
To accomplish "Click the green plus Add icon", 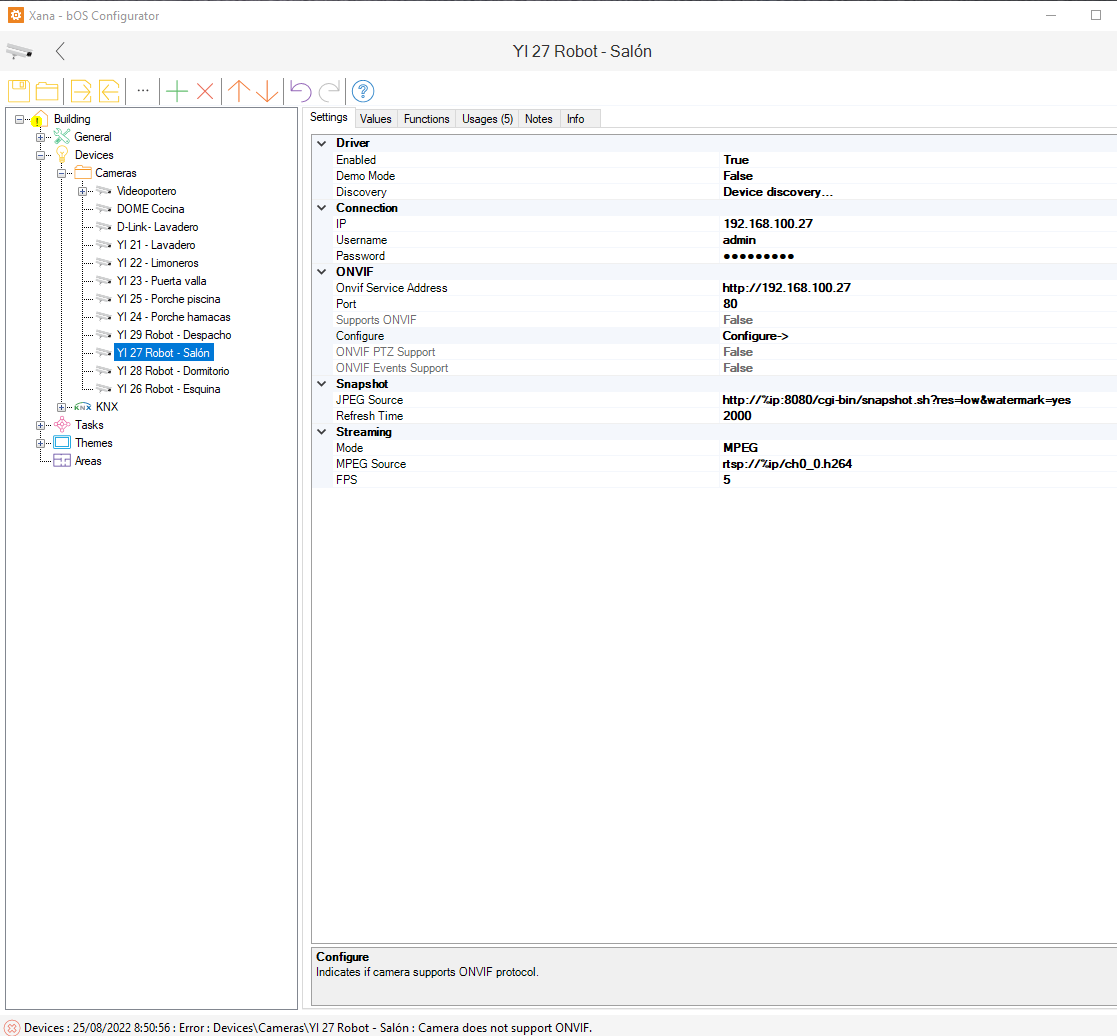I will click(177, 91).
